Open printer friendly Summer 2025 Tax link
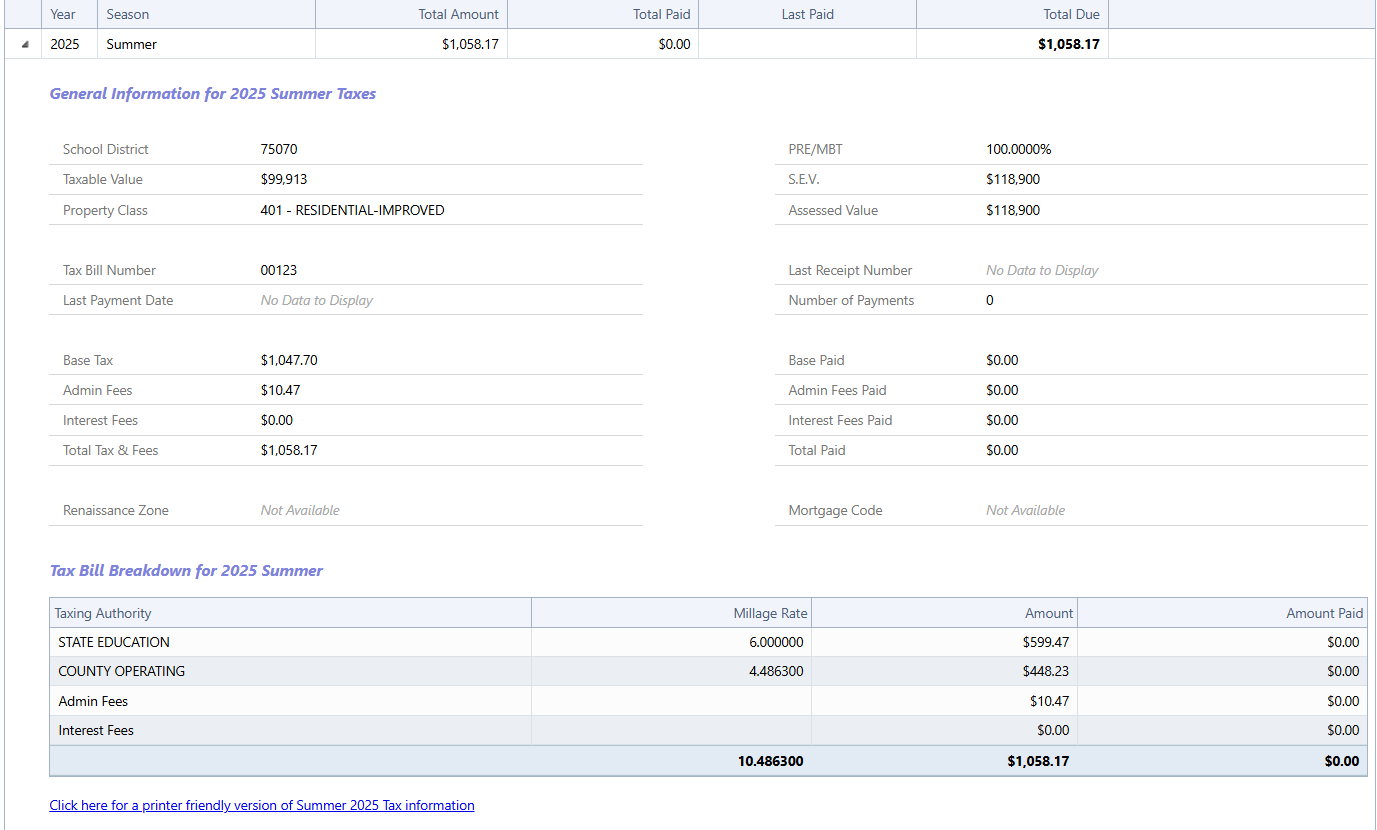This screenshot has width=1377, height=830. (262, 805)
